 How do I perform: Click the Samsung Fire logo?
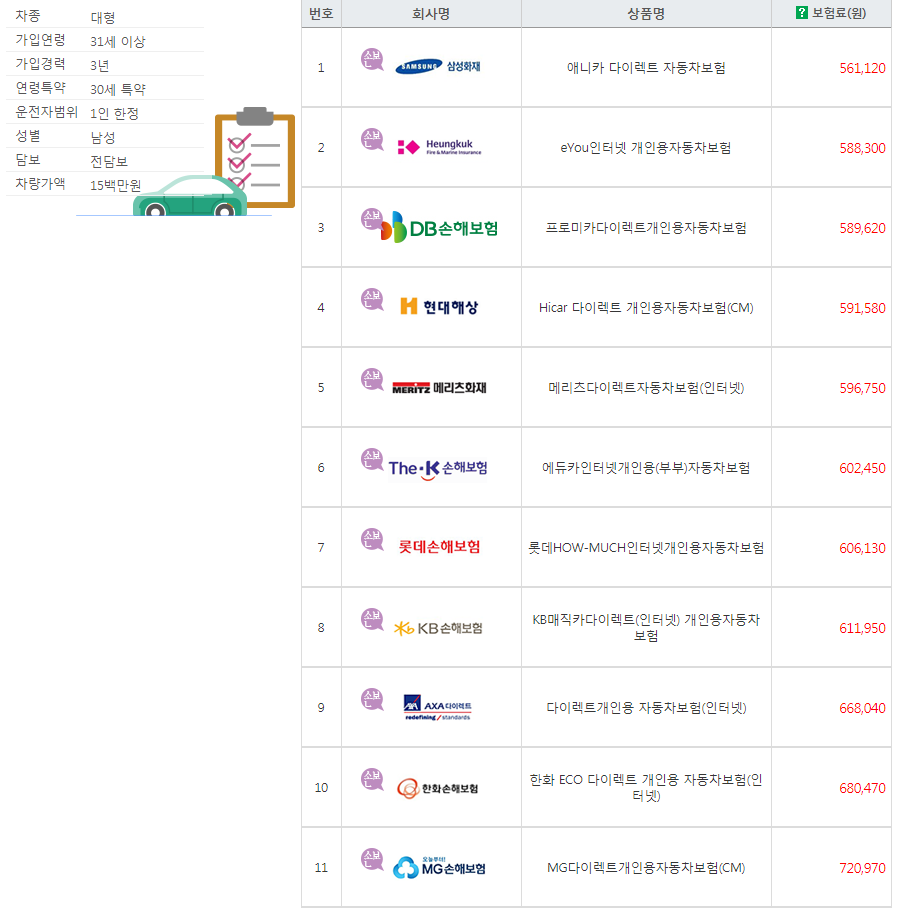click(438, 67)
